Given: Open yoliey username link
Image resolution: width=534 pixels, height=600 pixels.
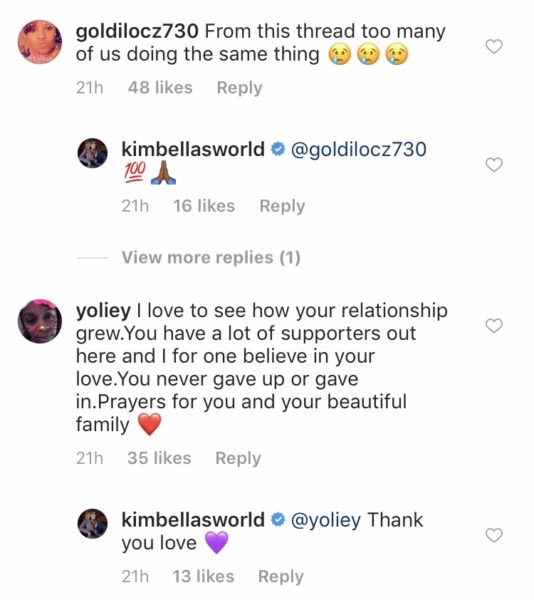Looking at the screenshot, I should coord(103,311).
